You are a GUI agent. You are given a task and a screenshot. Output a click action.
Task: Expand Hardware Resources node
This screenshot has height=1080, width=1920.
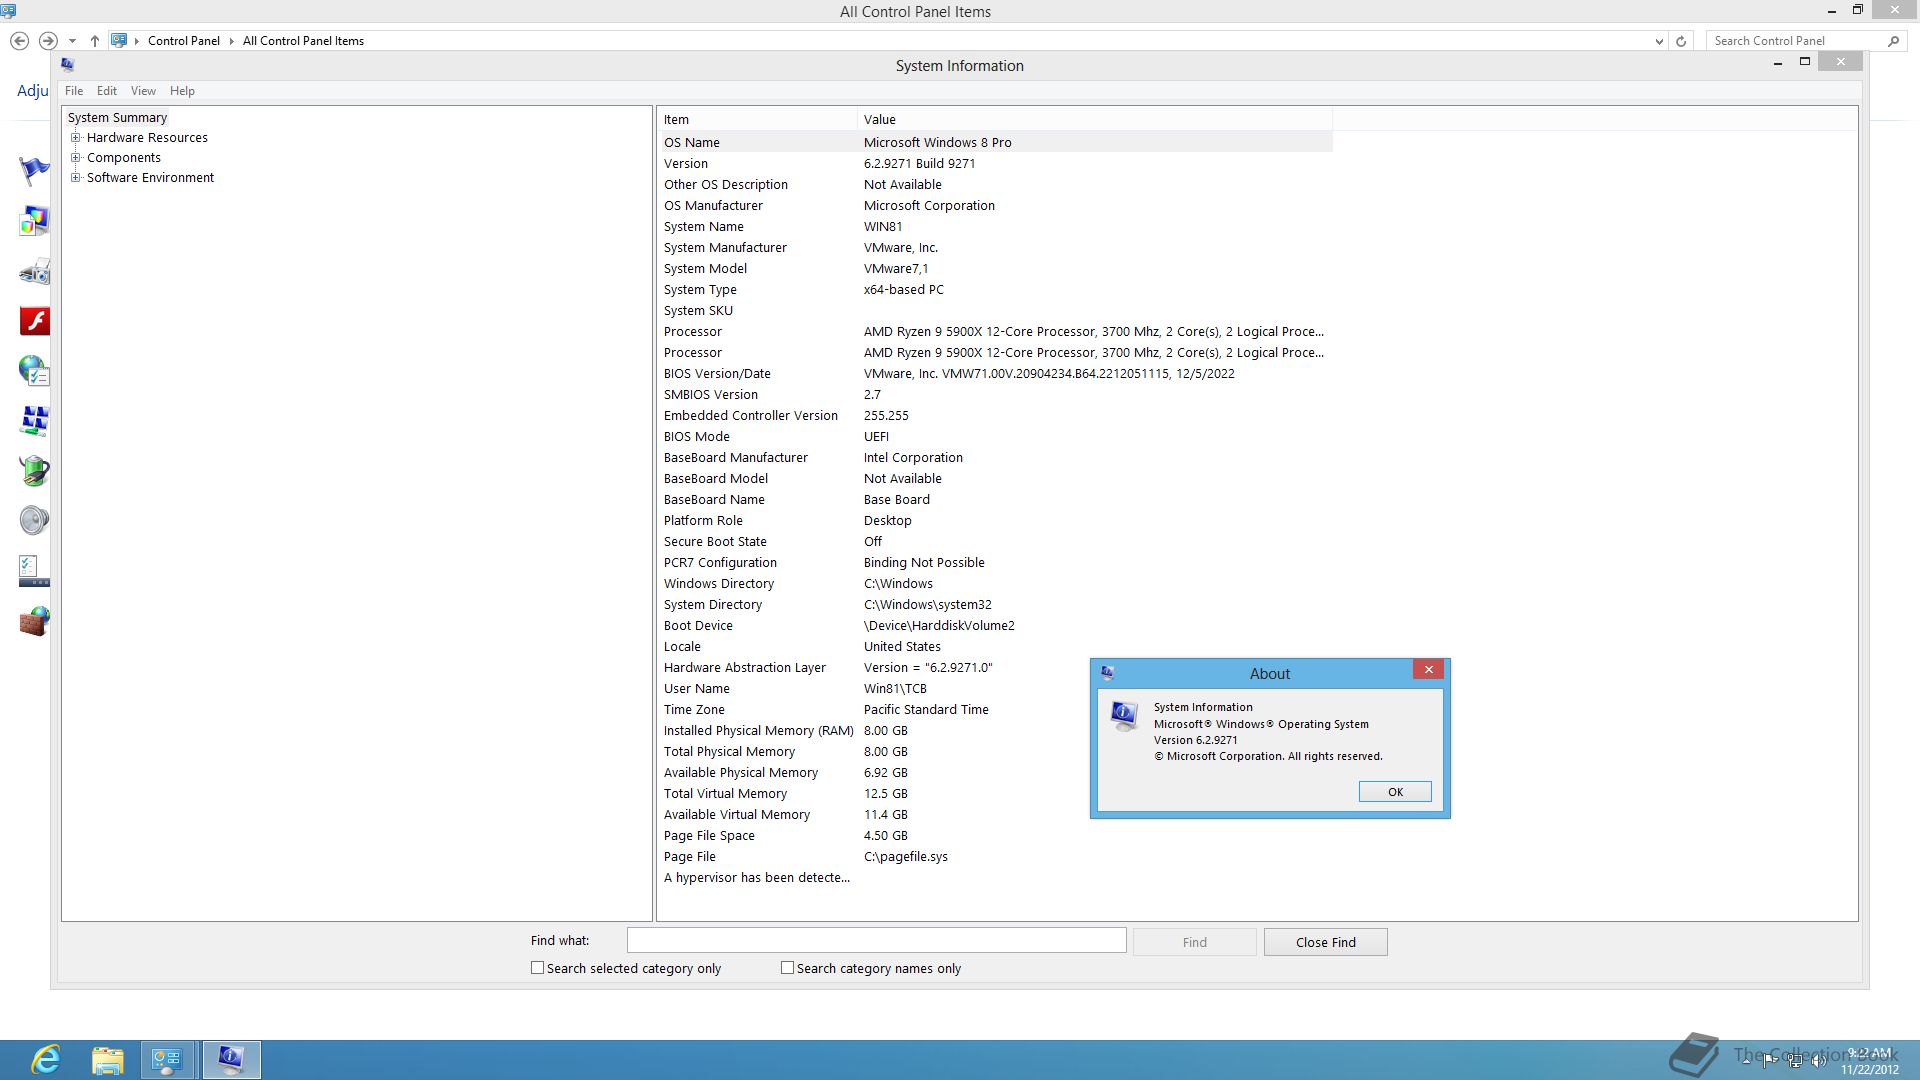(x=75, y=138)
